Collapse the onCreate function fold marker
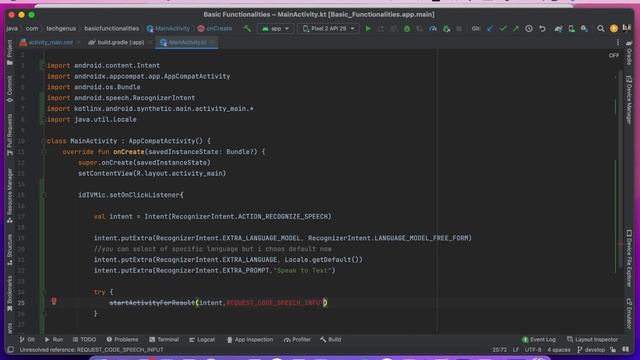 pyautogui.click(x=43, y=152)
